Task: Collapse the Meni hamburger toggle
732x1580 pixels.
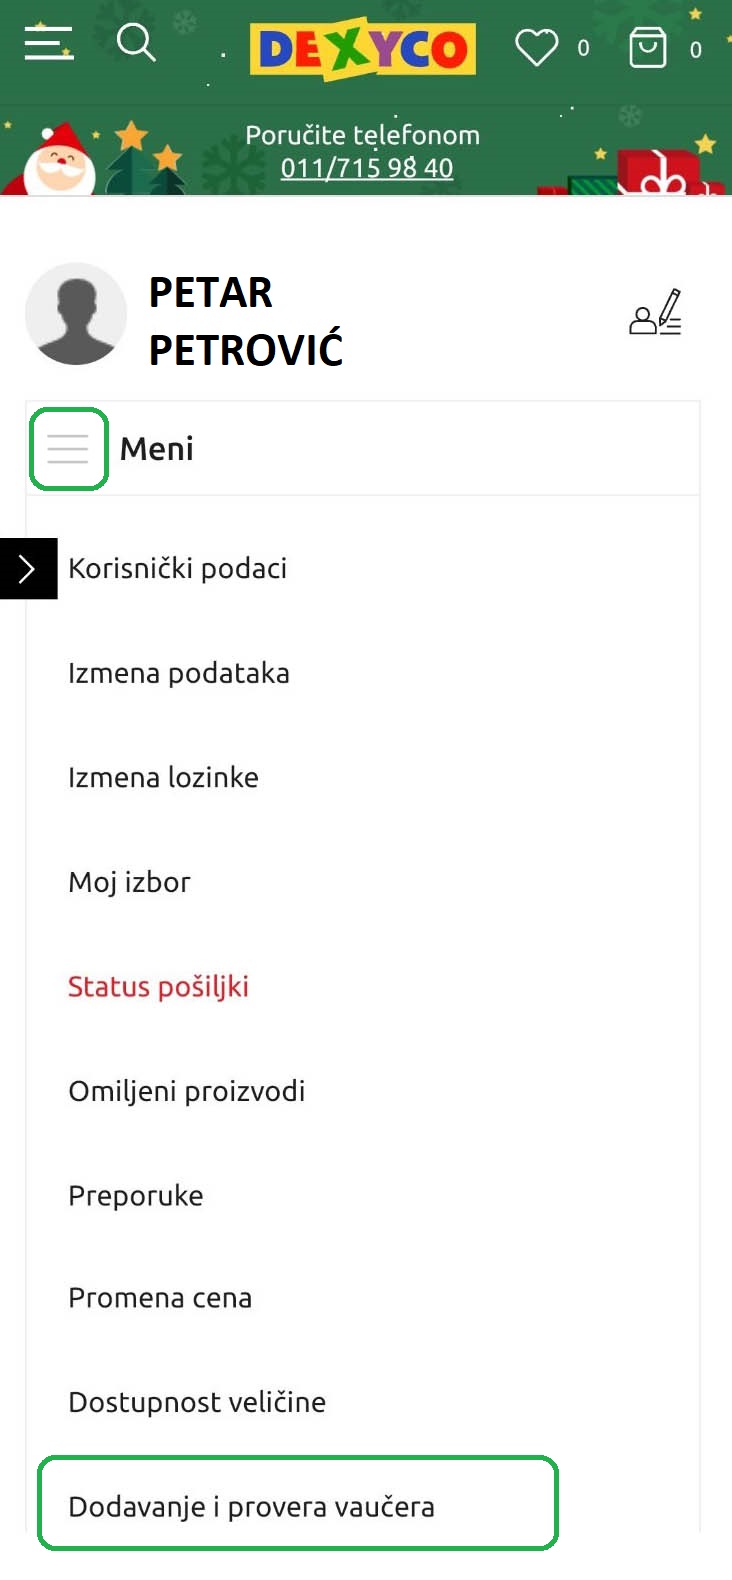Action: (68, 449)
